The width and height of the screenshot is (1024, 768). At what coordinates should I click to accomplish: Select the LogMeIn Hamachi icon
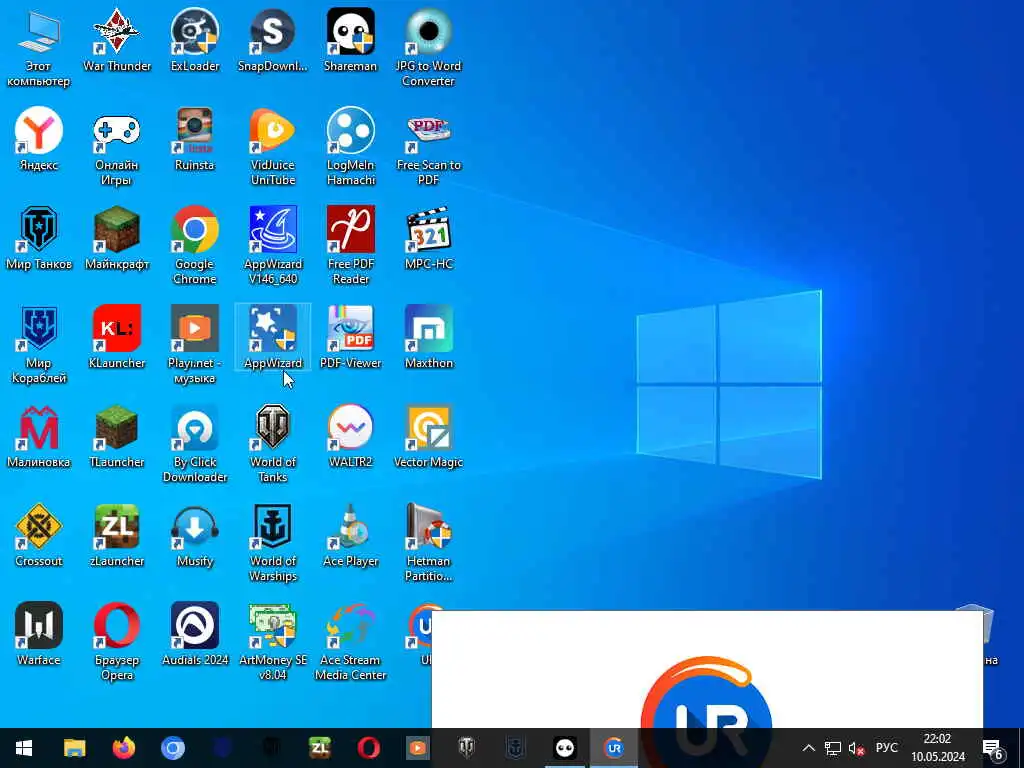point(351,146)
